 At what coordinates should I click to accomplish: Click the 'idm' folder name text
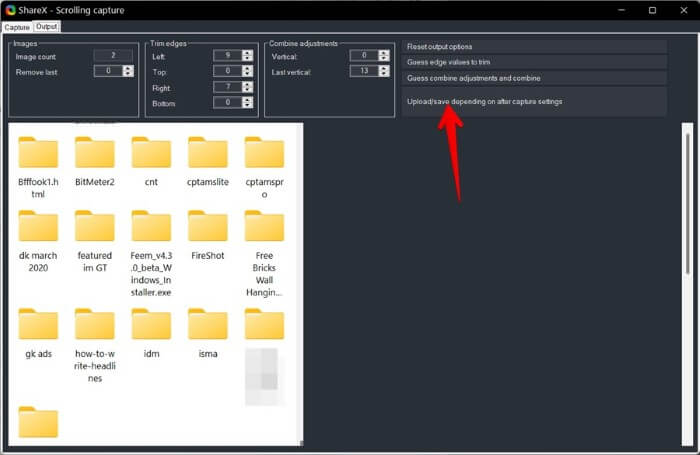tap(151, 354)
